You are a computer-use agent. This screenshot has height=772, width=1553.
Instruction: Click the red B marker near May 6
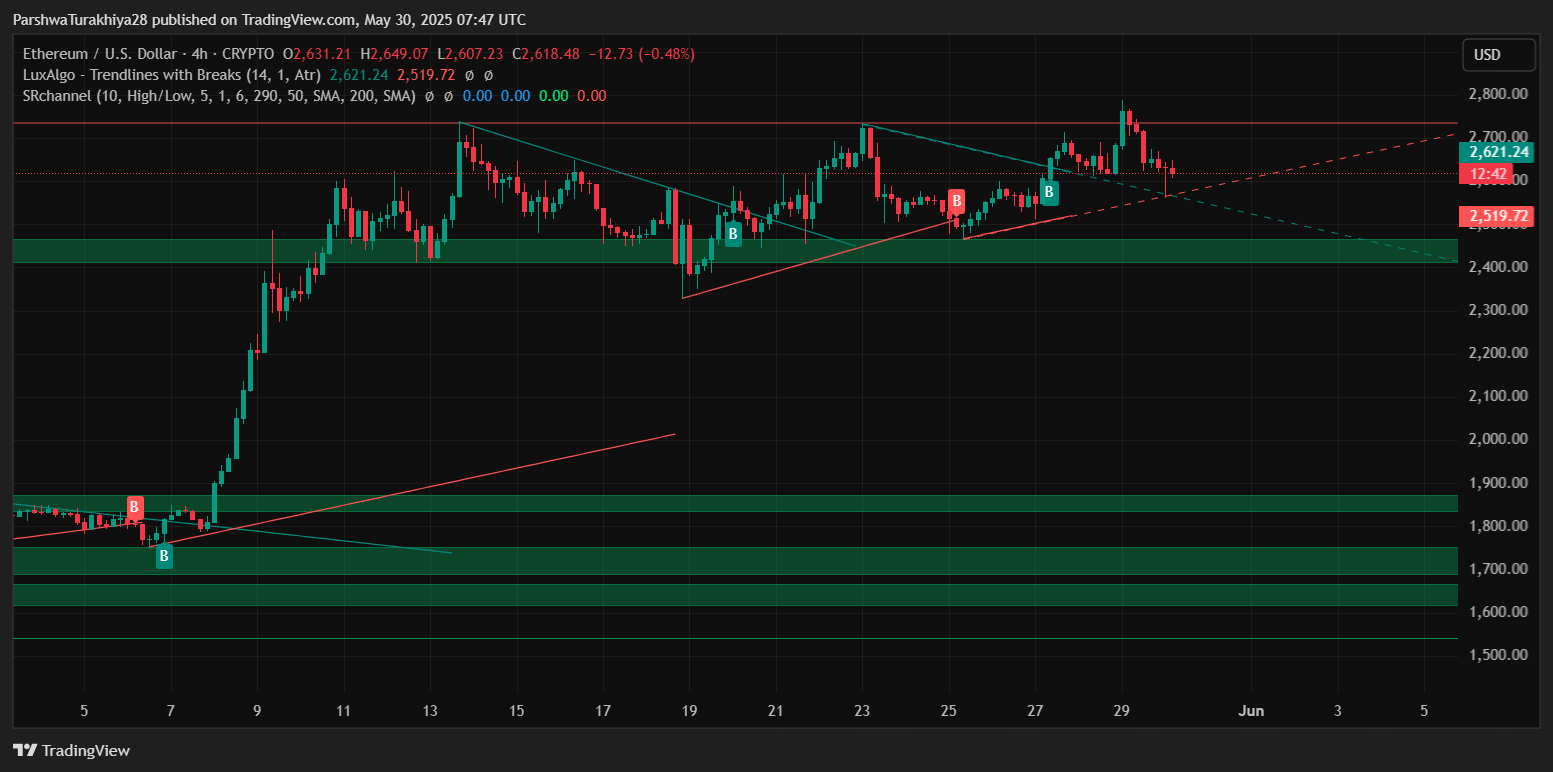tap(134, 507)
